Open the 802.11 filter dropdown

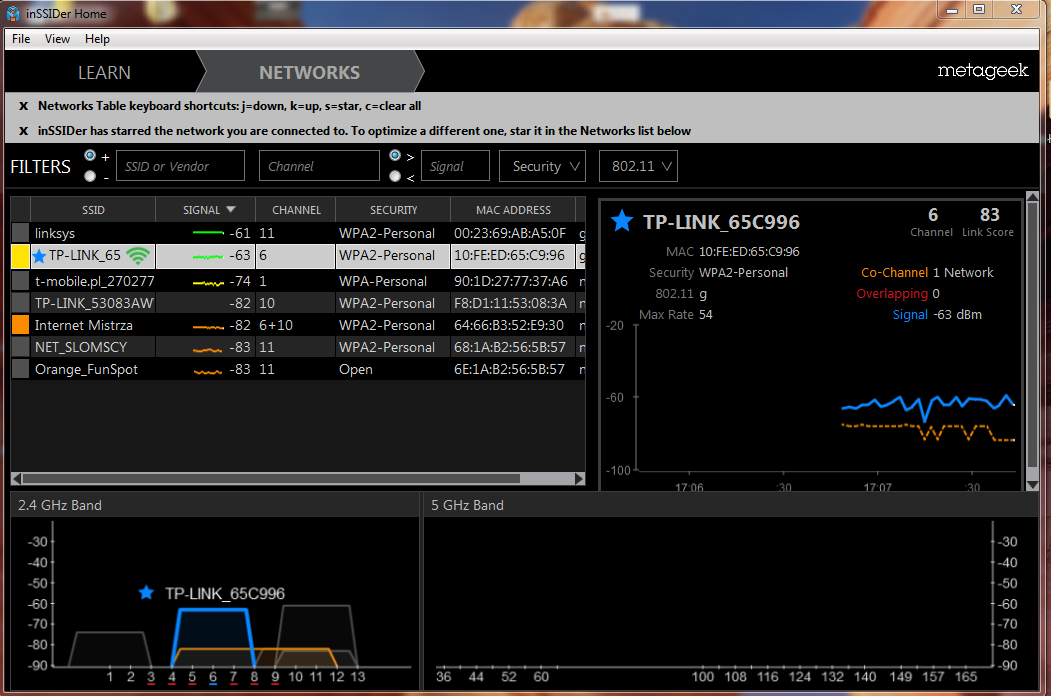coord(638,167)
